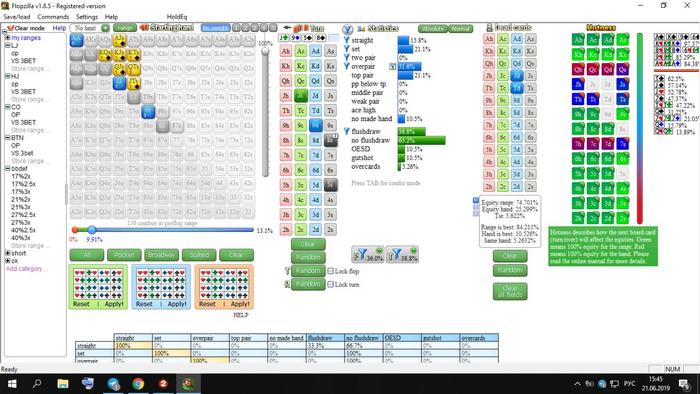Toggle the JJ hand cell
This screenshot has width=700, height=394.
(x=119, y=83)
